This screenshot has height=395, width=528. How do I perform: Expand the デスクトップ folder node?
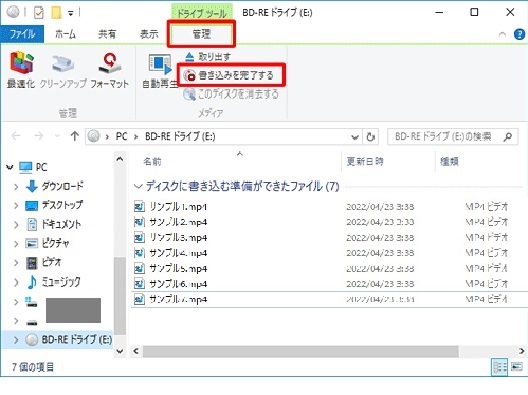16,205
